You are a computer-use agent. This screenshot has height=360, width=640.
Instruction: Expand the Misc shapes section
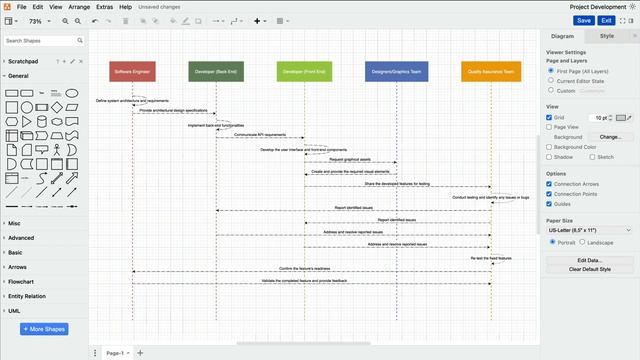tap(14, 223)
